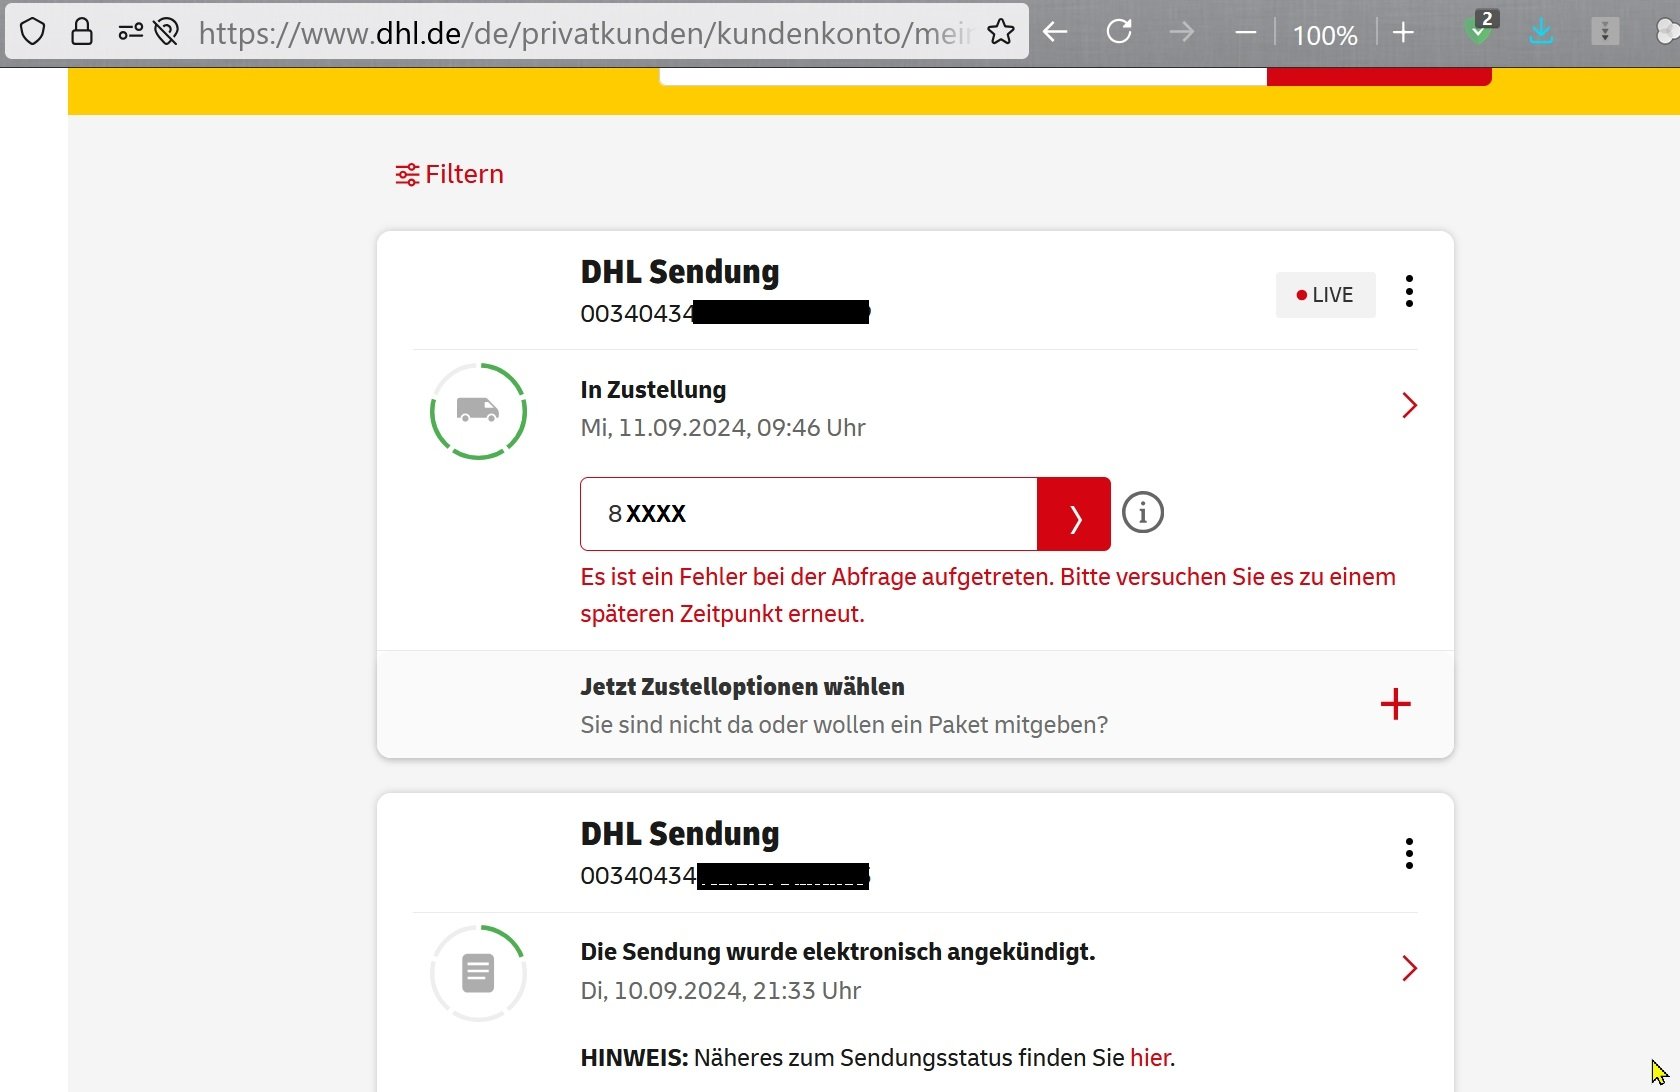
Task: Go forward with the right arrow
Action: [1182, 32]
